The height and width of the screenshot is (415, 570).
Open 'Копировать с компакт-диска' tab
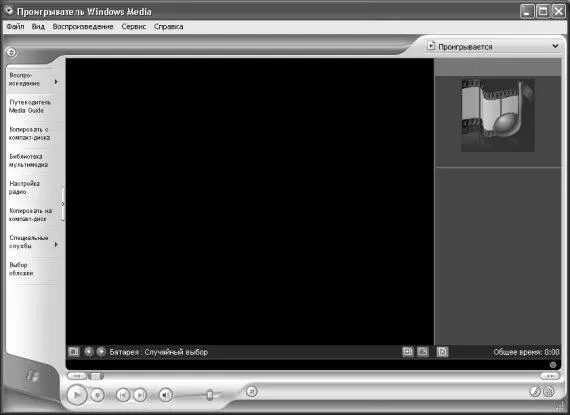pos(29,133)
